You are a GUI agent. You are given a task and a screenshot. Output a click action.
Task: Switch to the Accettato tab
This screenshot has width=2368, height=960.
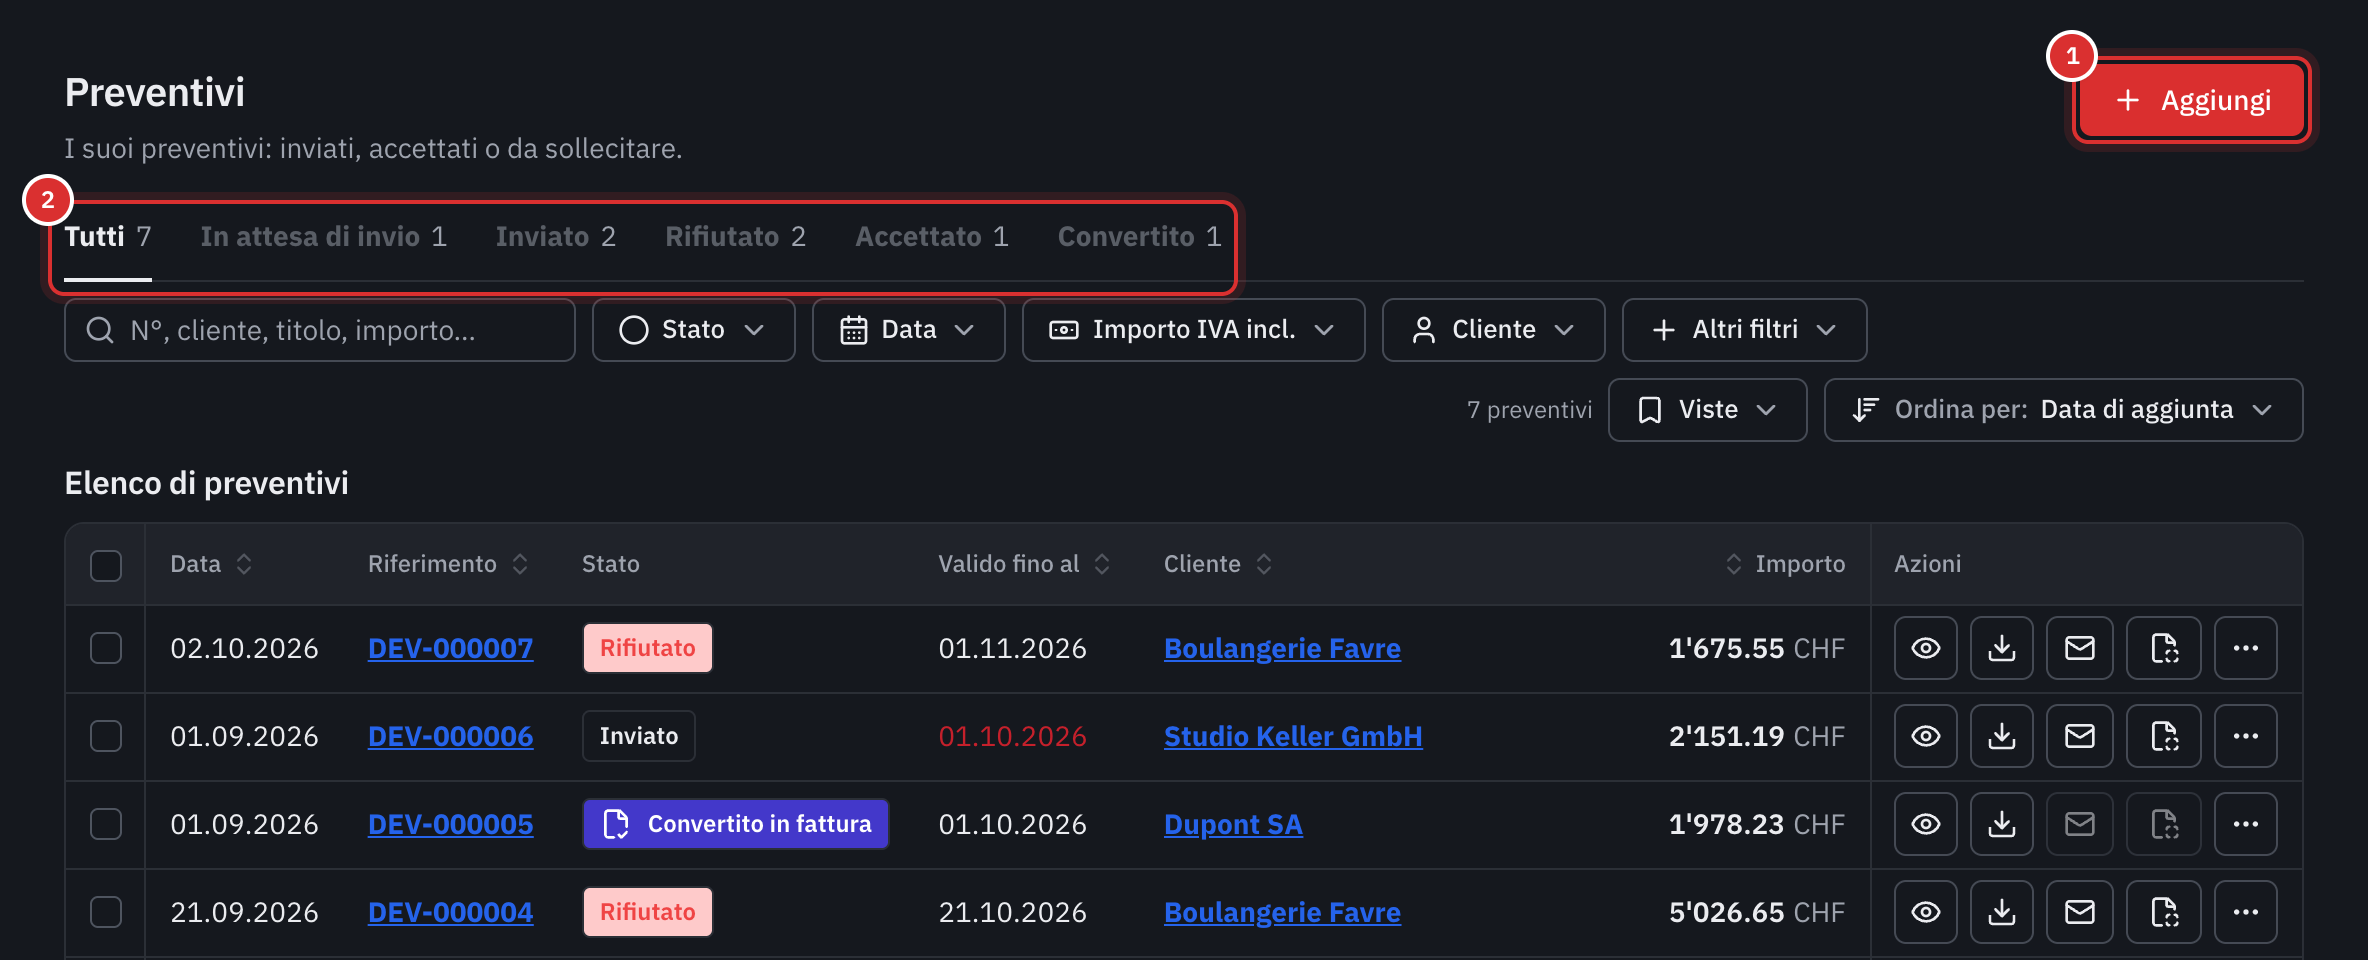point(931,237)
